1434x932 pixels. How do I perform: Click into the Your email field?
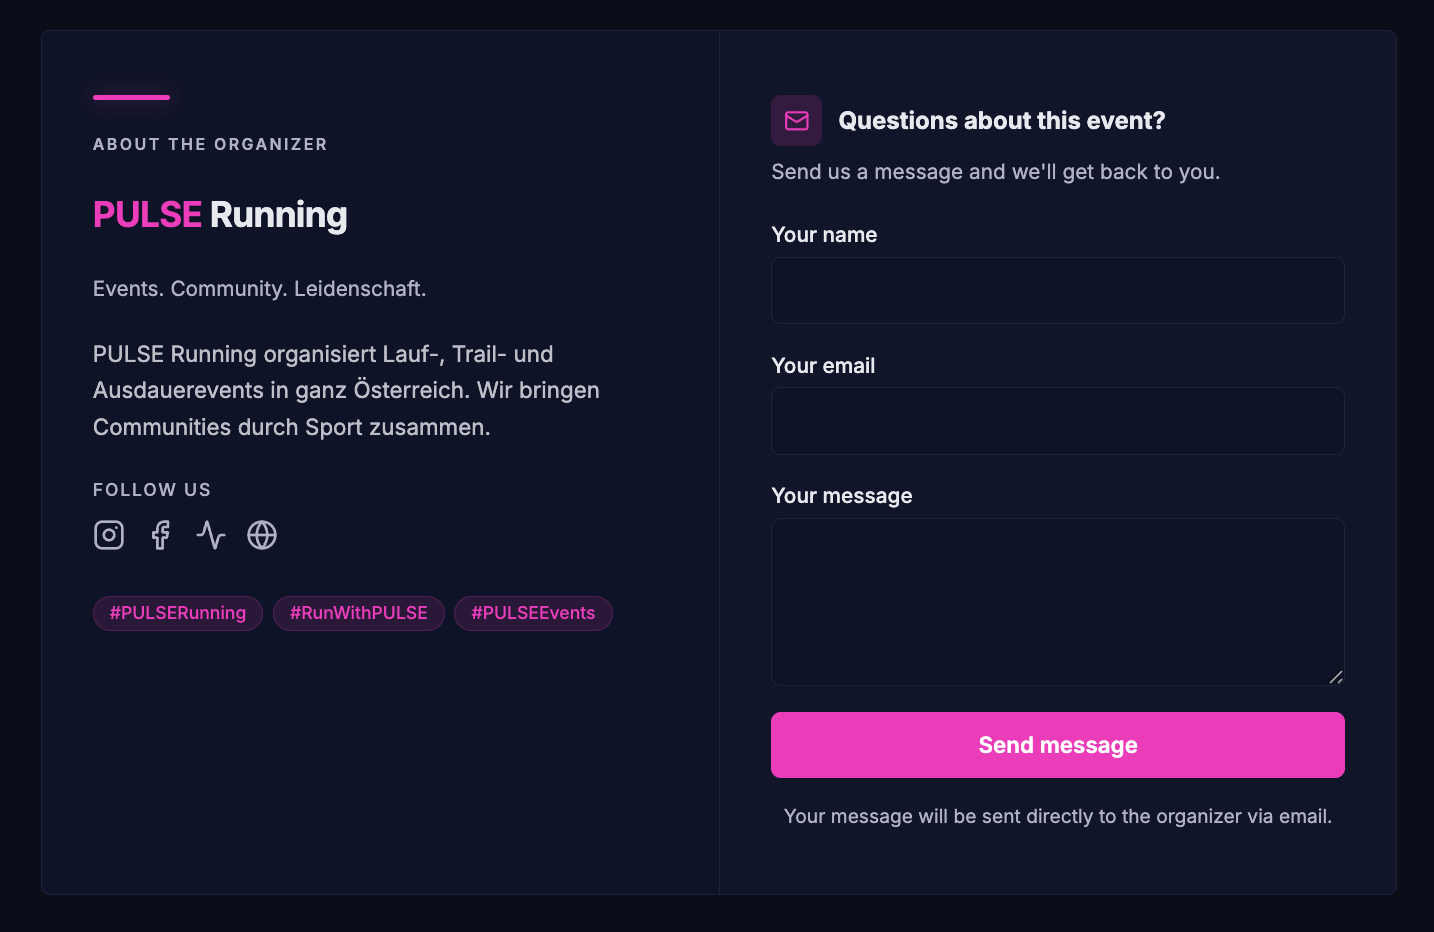tap(1057, 421)
